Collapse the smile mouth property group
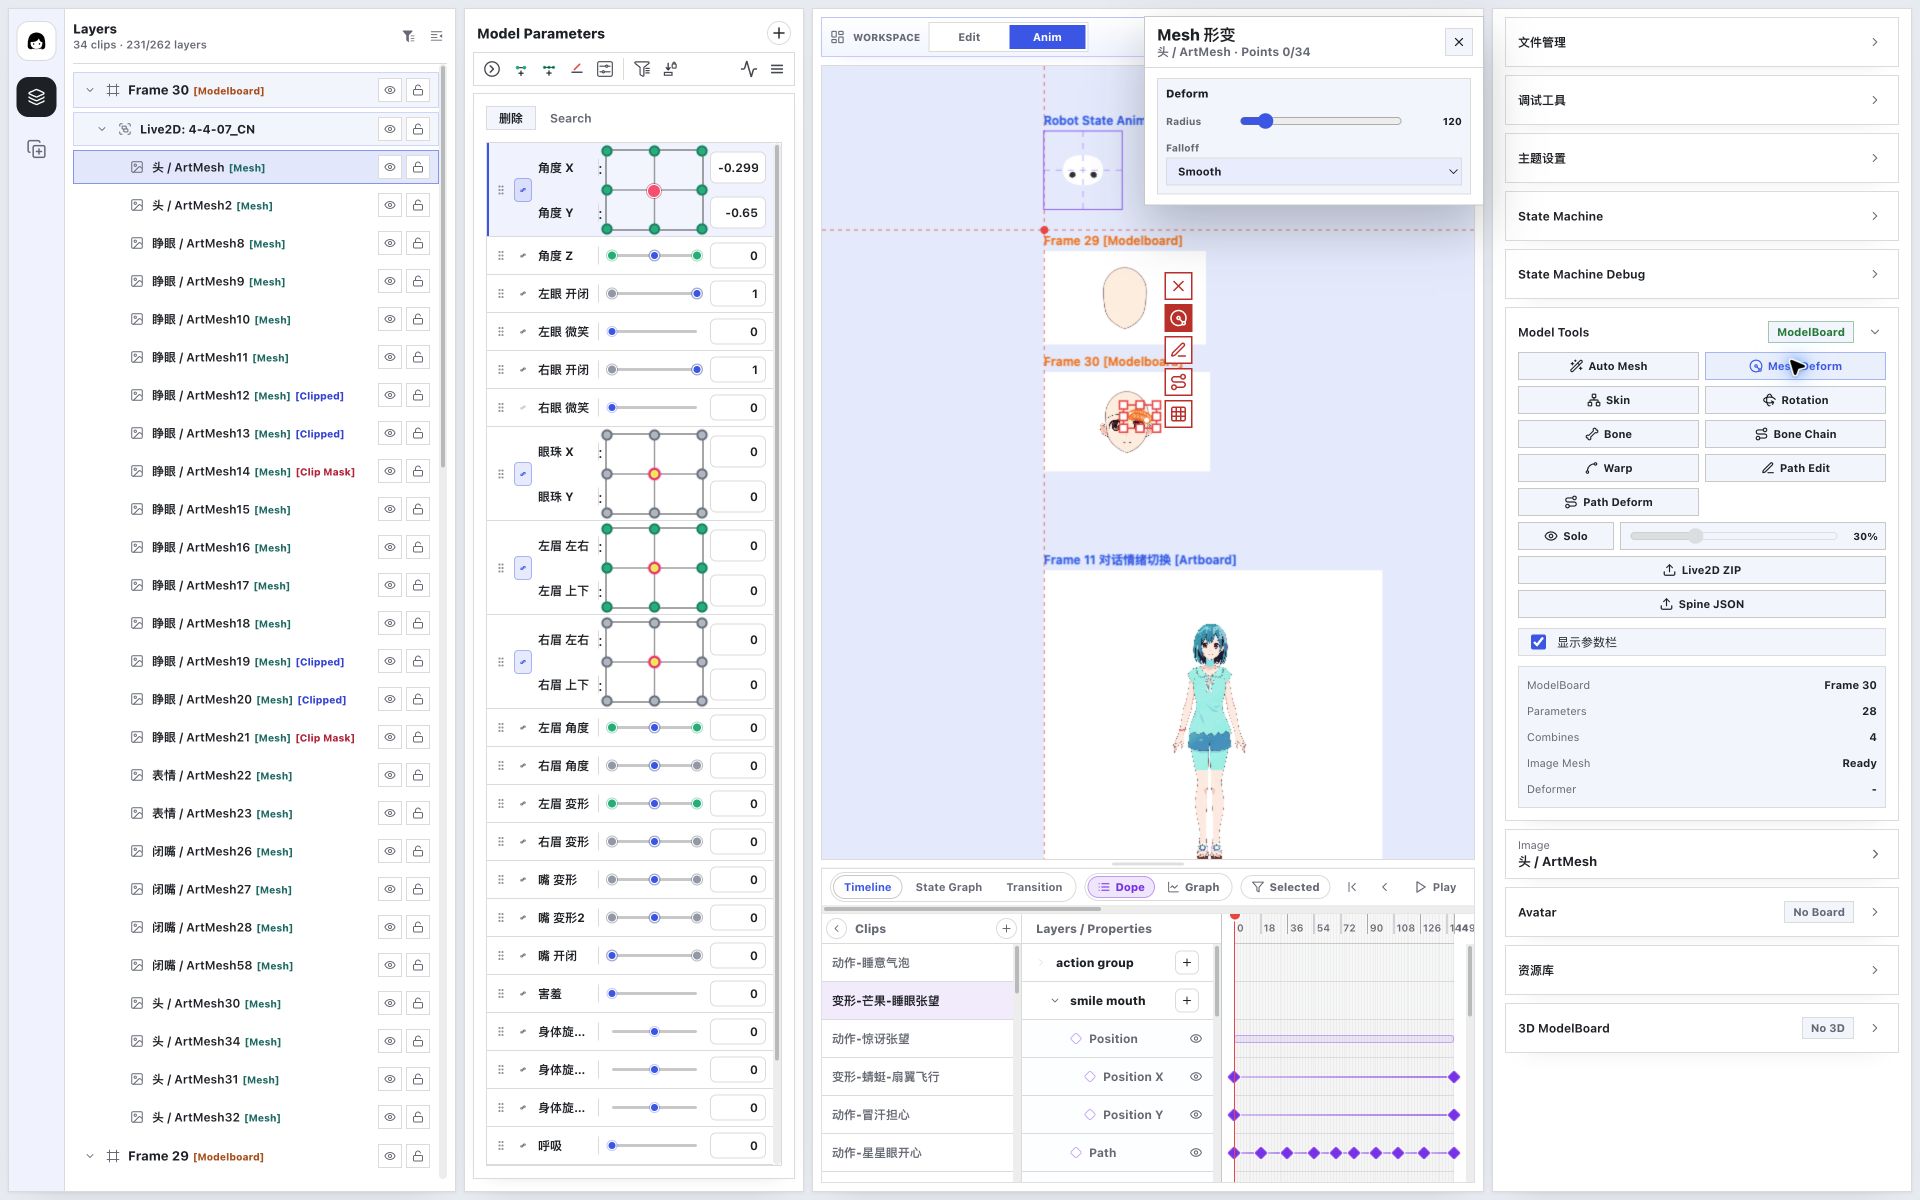1920x1200 pixels. tap(1055, 1001)
